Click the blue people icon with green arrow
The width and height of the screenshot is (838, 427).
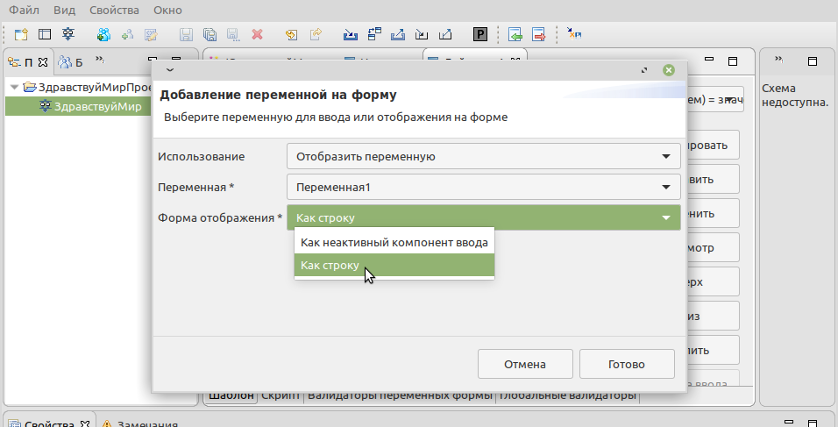click(104, 35)
